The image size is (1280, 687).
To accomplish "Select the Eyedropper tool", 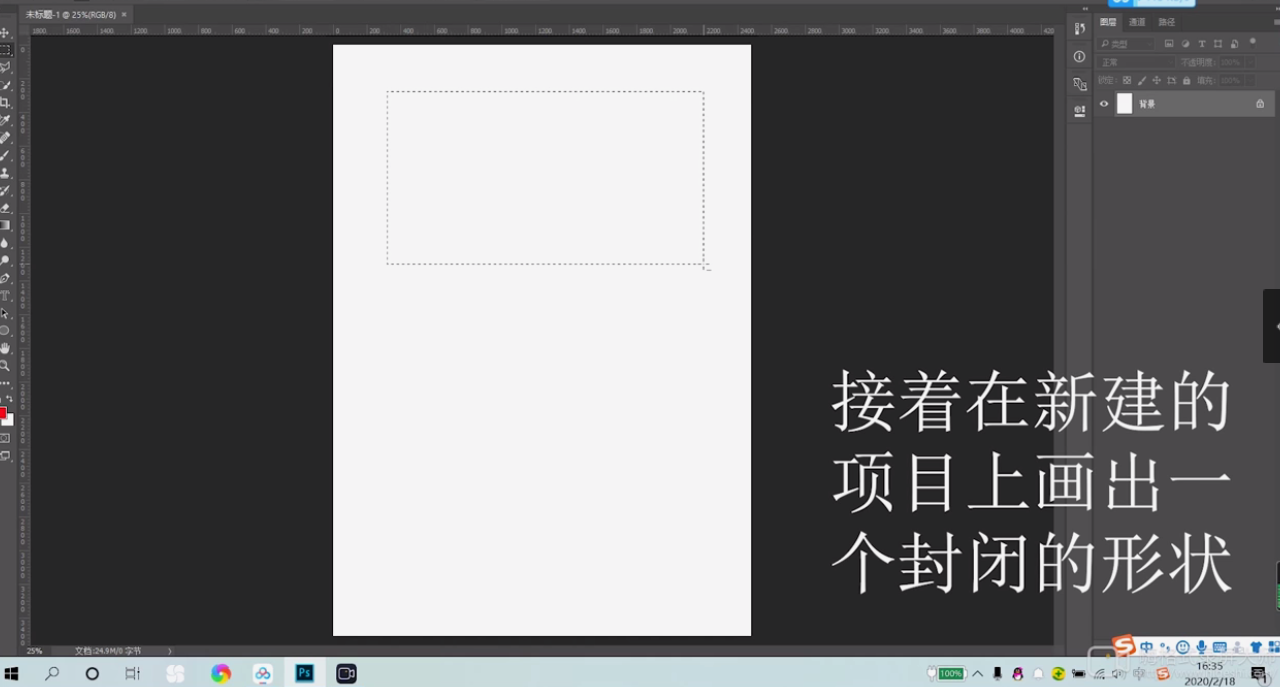I will click(6, 118).
